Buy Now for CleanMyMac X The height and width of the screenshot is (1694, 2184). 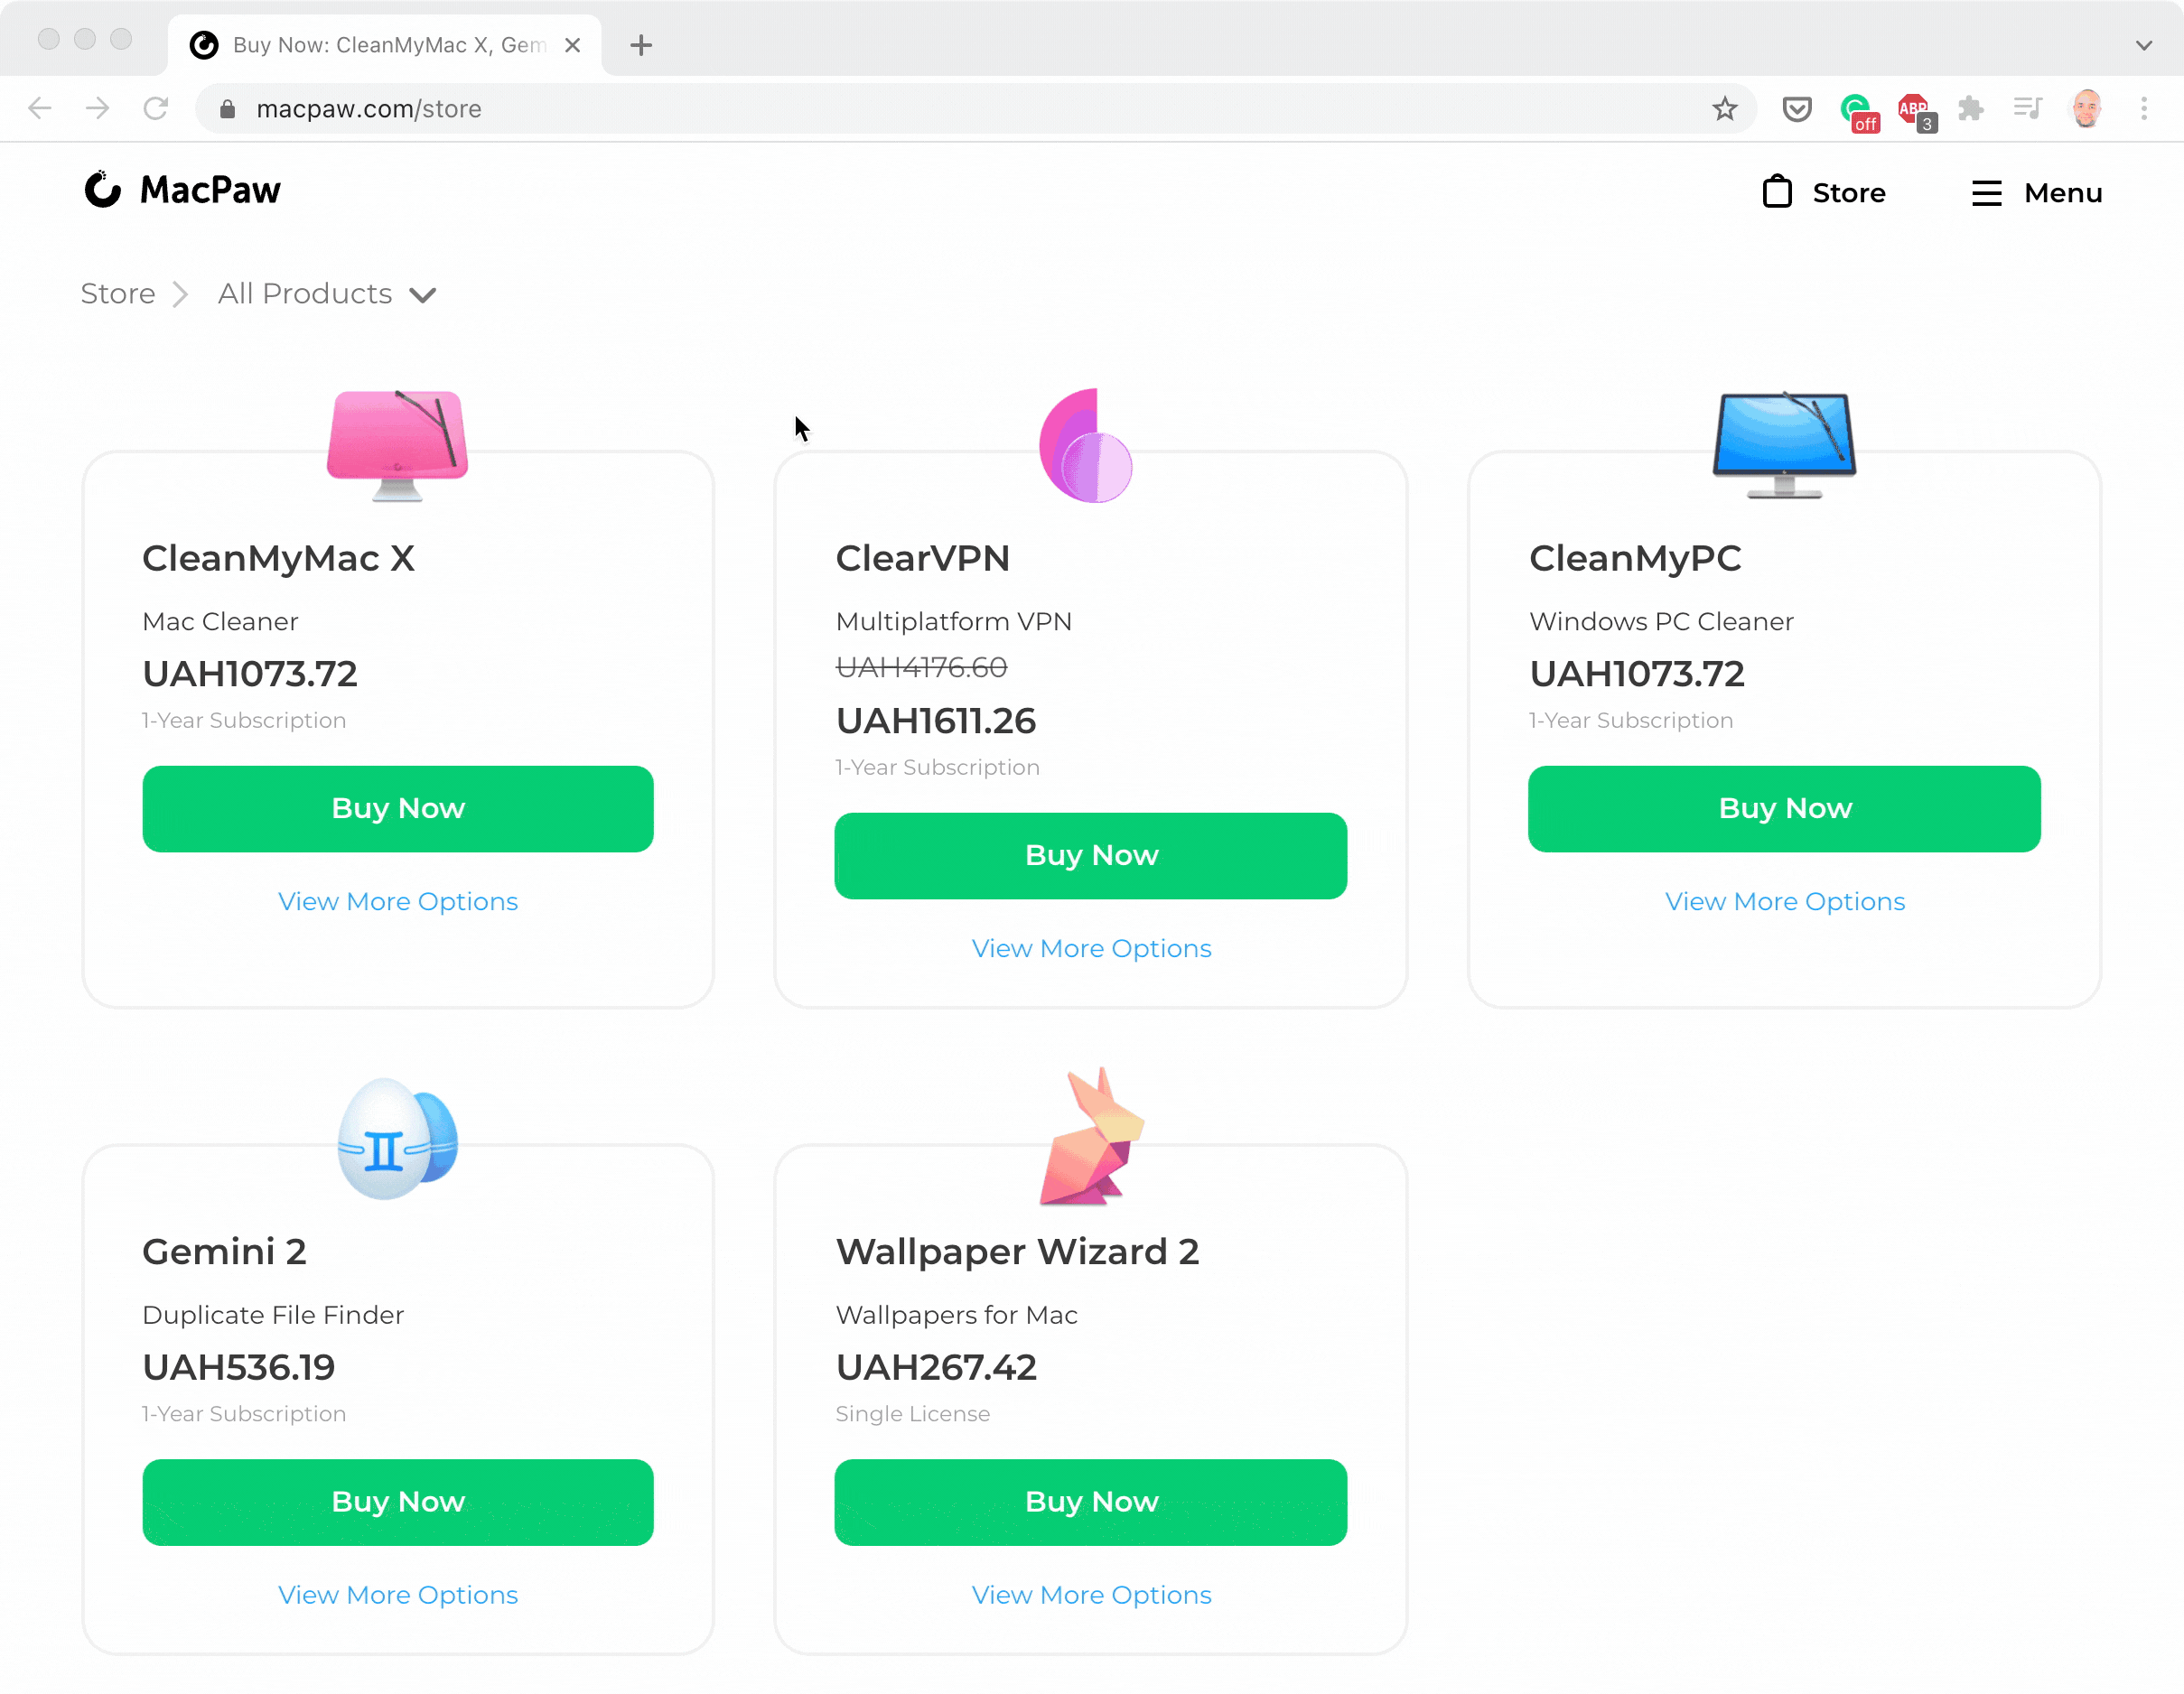(397, 808)
